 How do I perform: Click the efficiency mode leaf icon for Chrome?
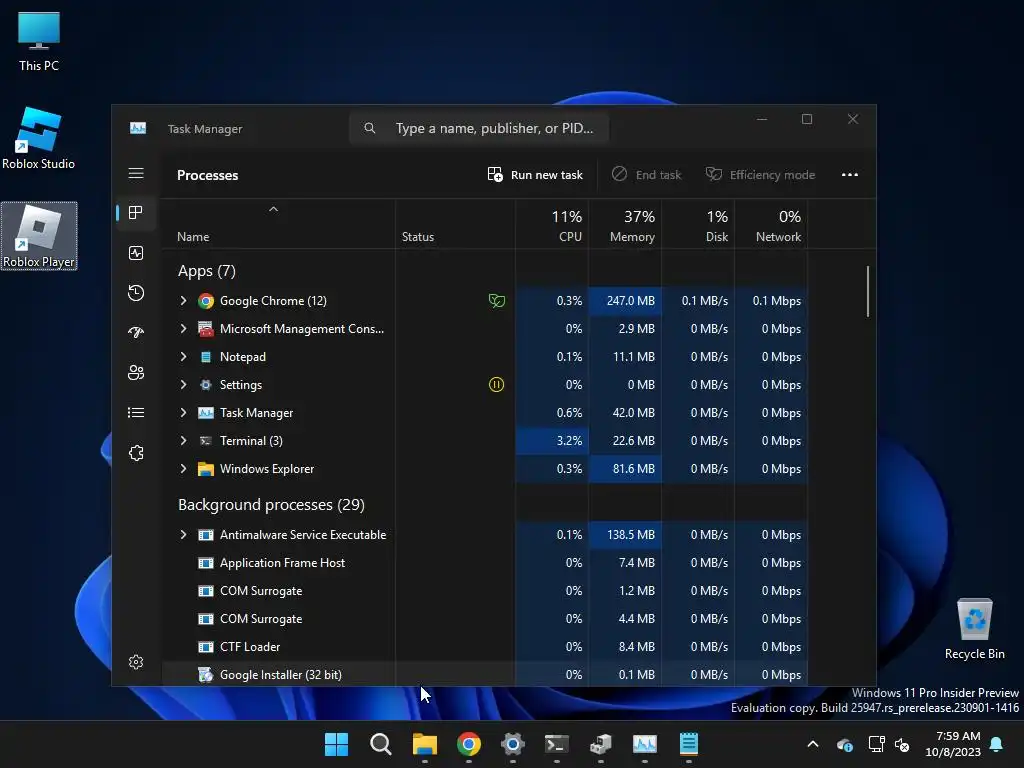coord(496,300)
